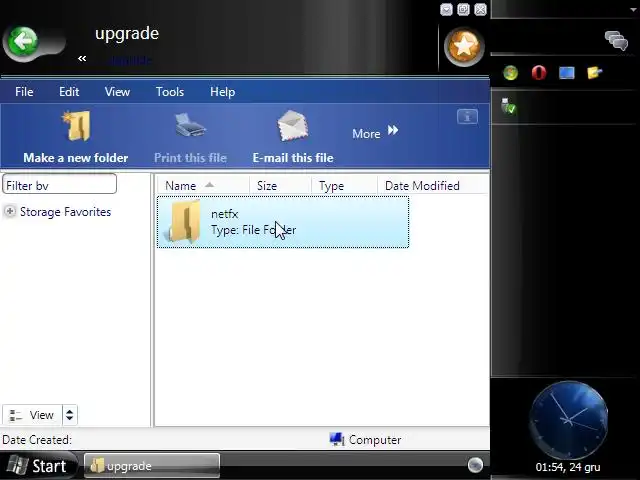The width and height of the screenshot is (640, 480).
Task: Launch Opera from the sidebar
Action: [539, 73]
